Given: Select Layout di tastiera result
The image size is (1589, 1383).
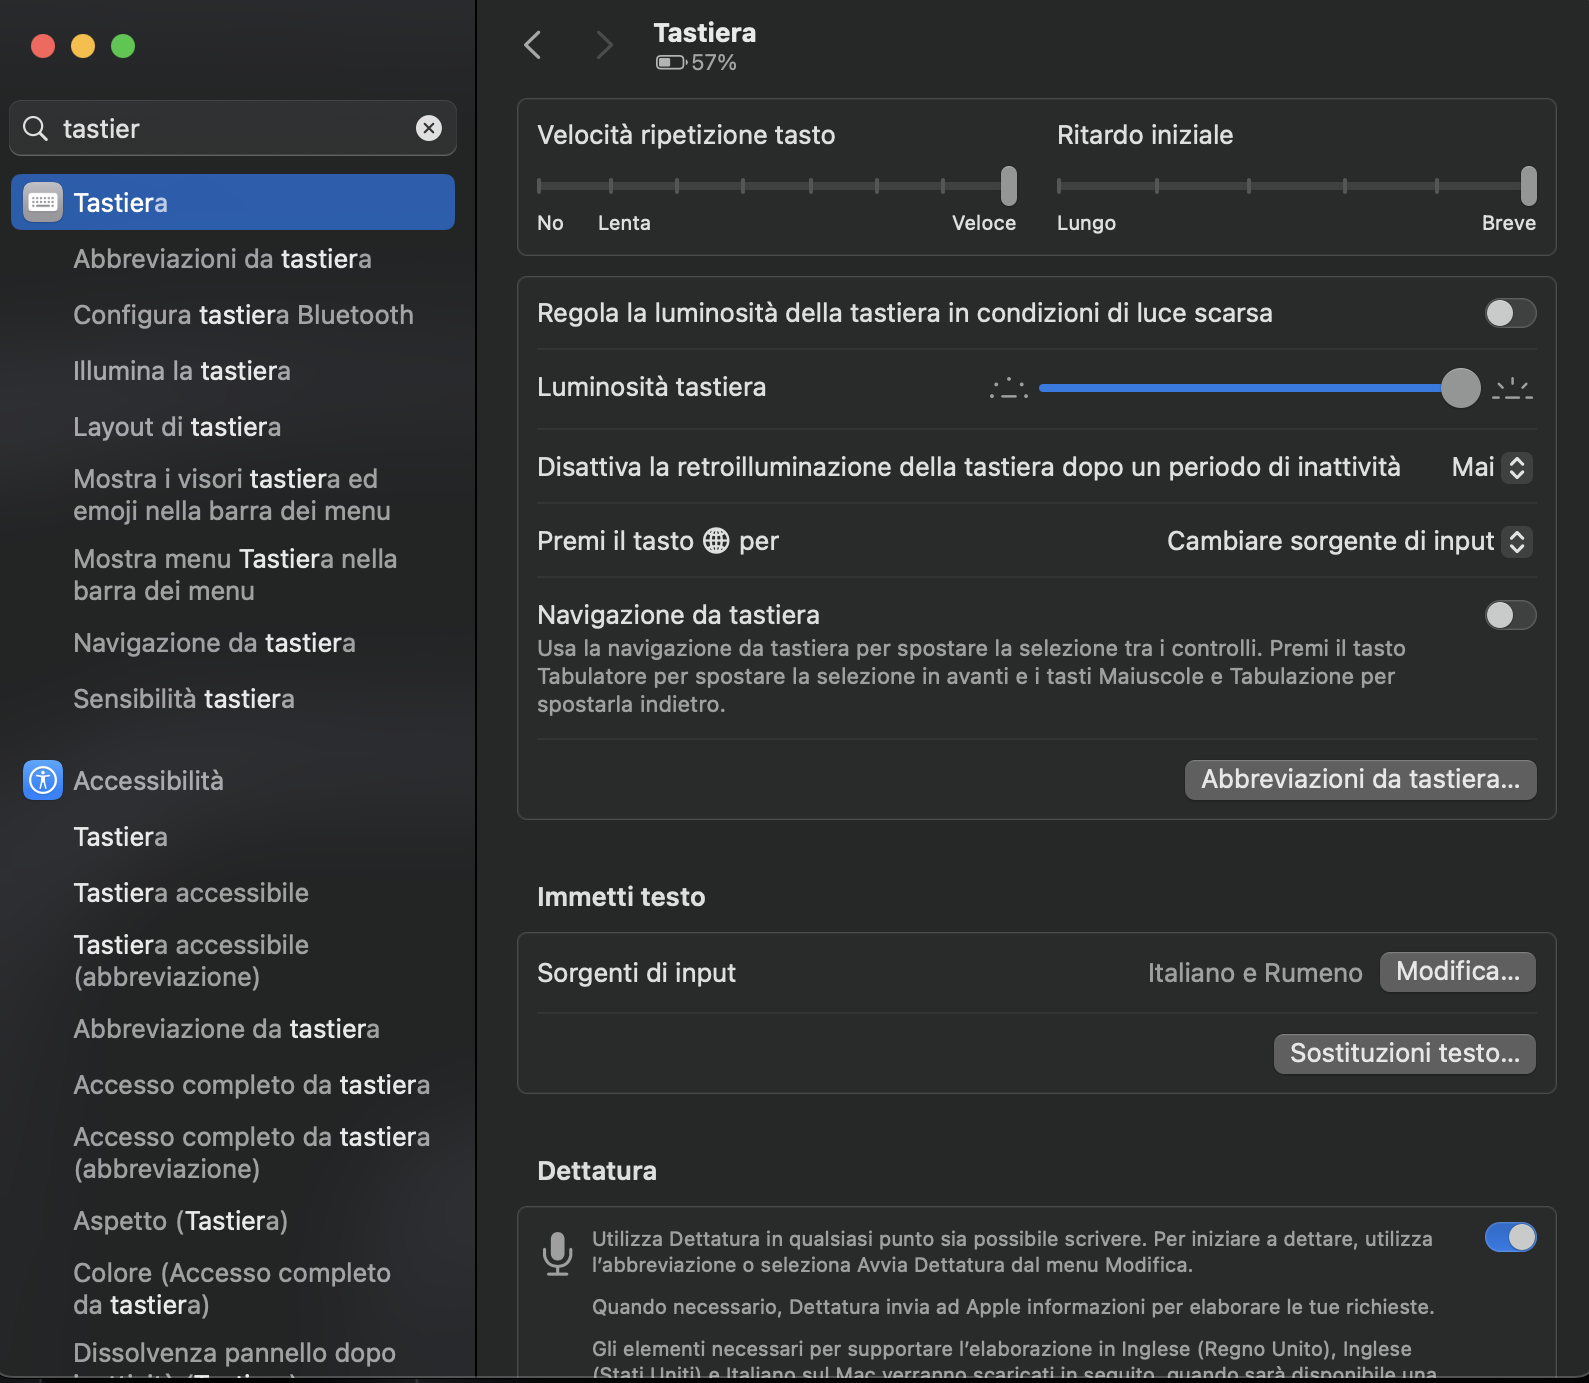Looking at the screenshot, I should 177,427.
